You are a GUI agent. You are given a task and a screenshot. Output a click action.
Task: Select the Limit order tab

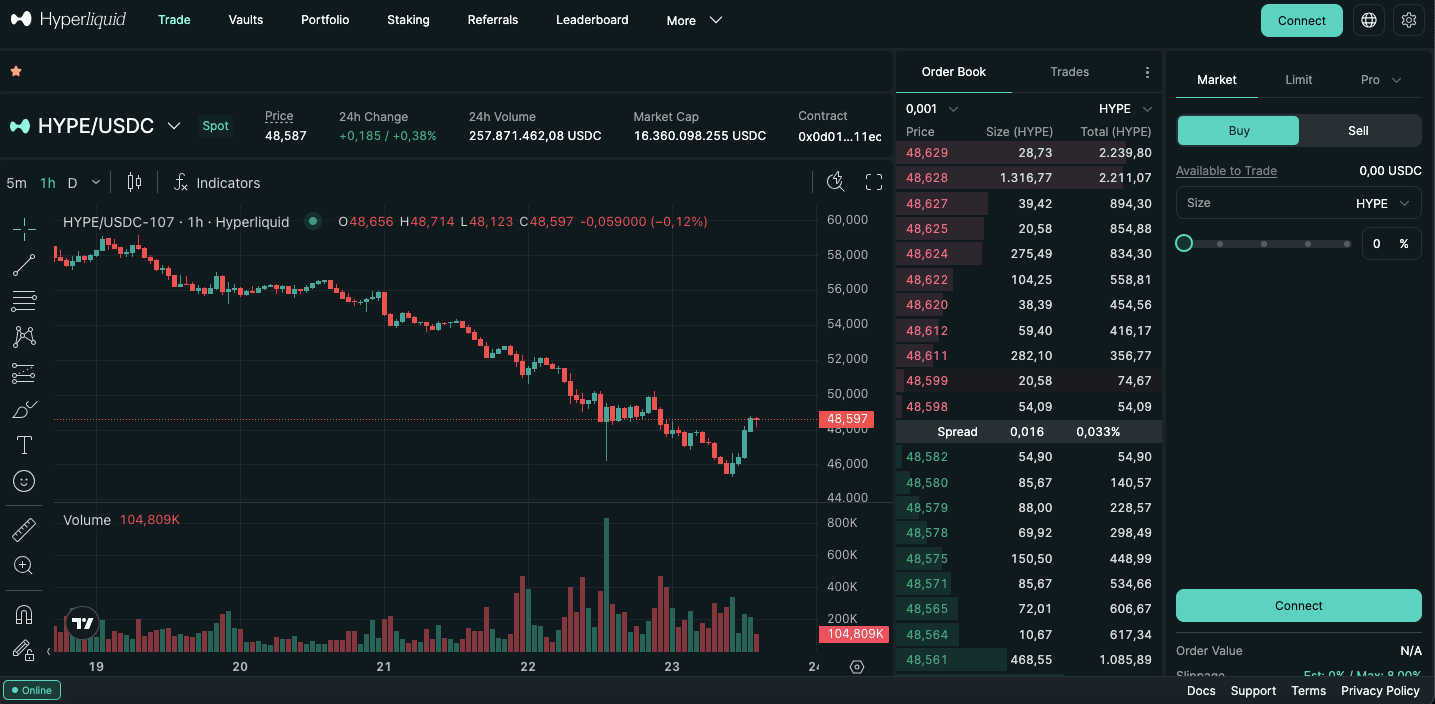tap(1298, 80)
